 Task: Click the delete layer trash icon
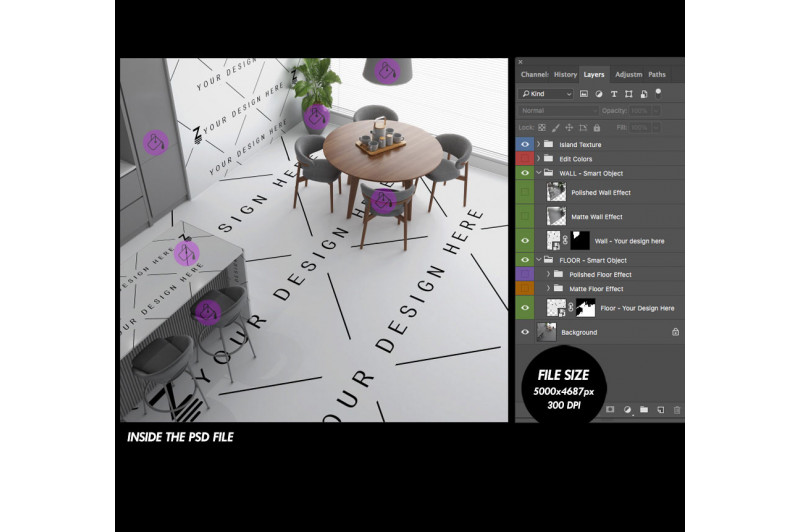[x=677, y=410]
